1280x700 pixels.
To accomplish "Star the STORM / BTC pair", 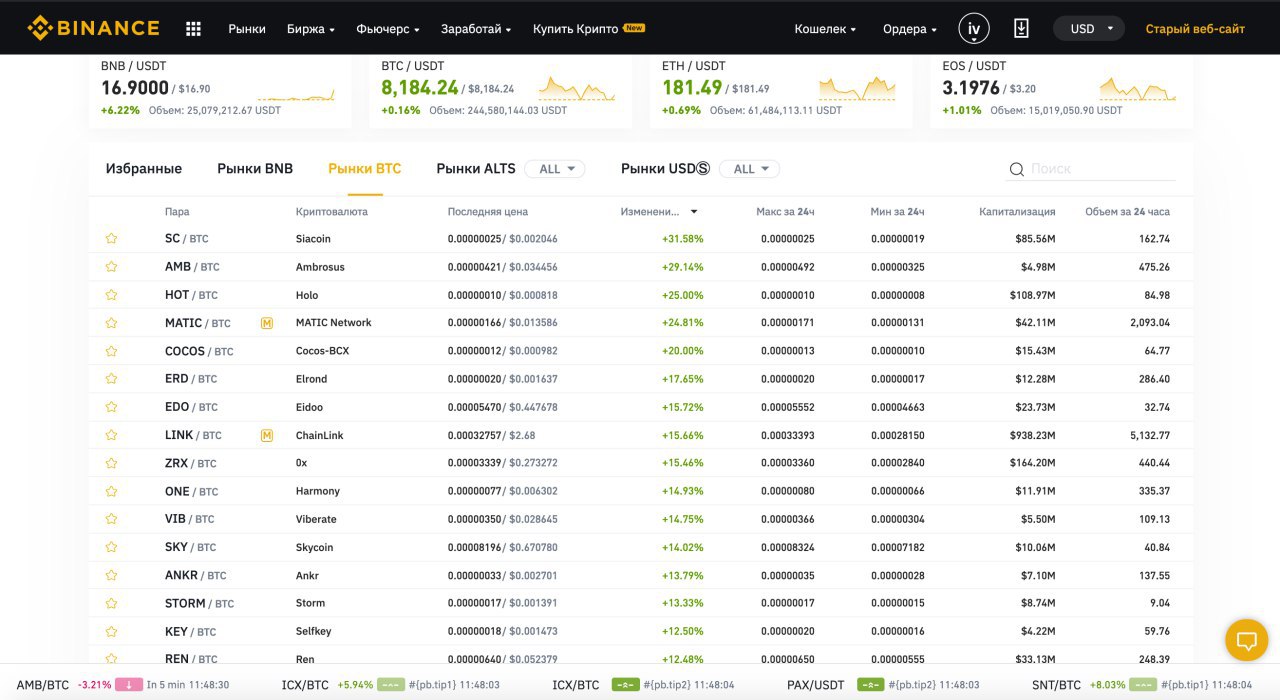I will pyautogui.click(x=112, y=603).
